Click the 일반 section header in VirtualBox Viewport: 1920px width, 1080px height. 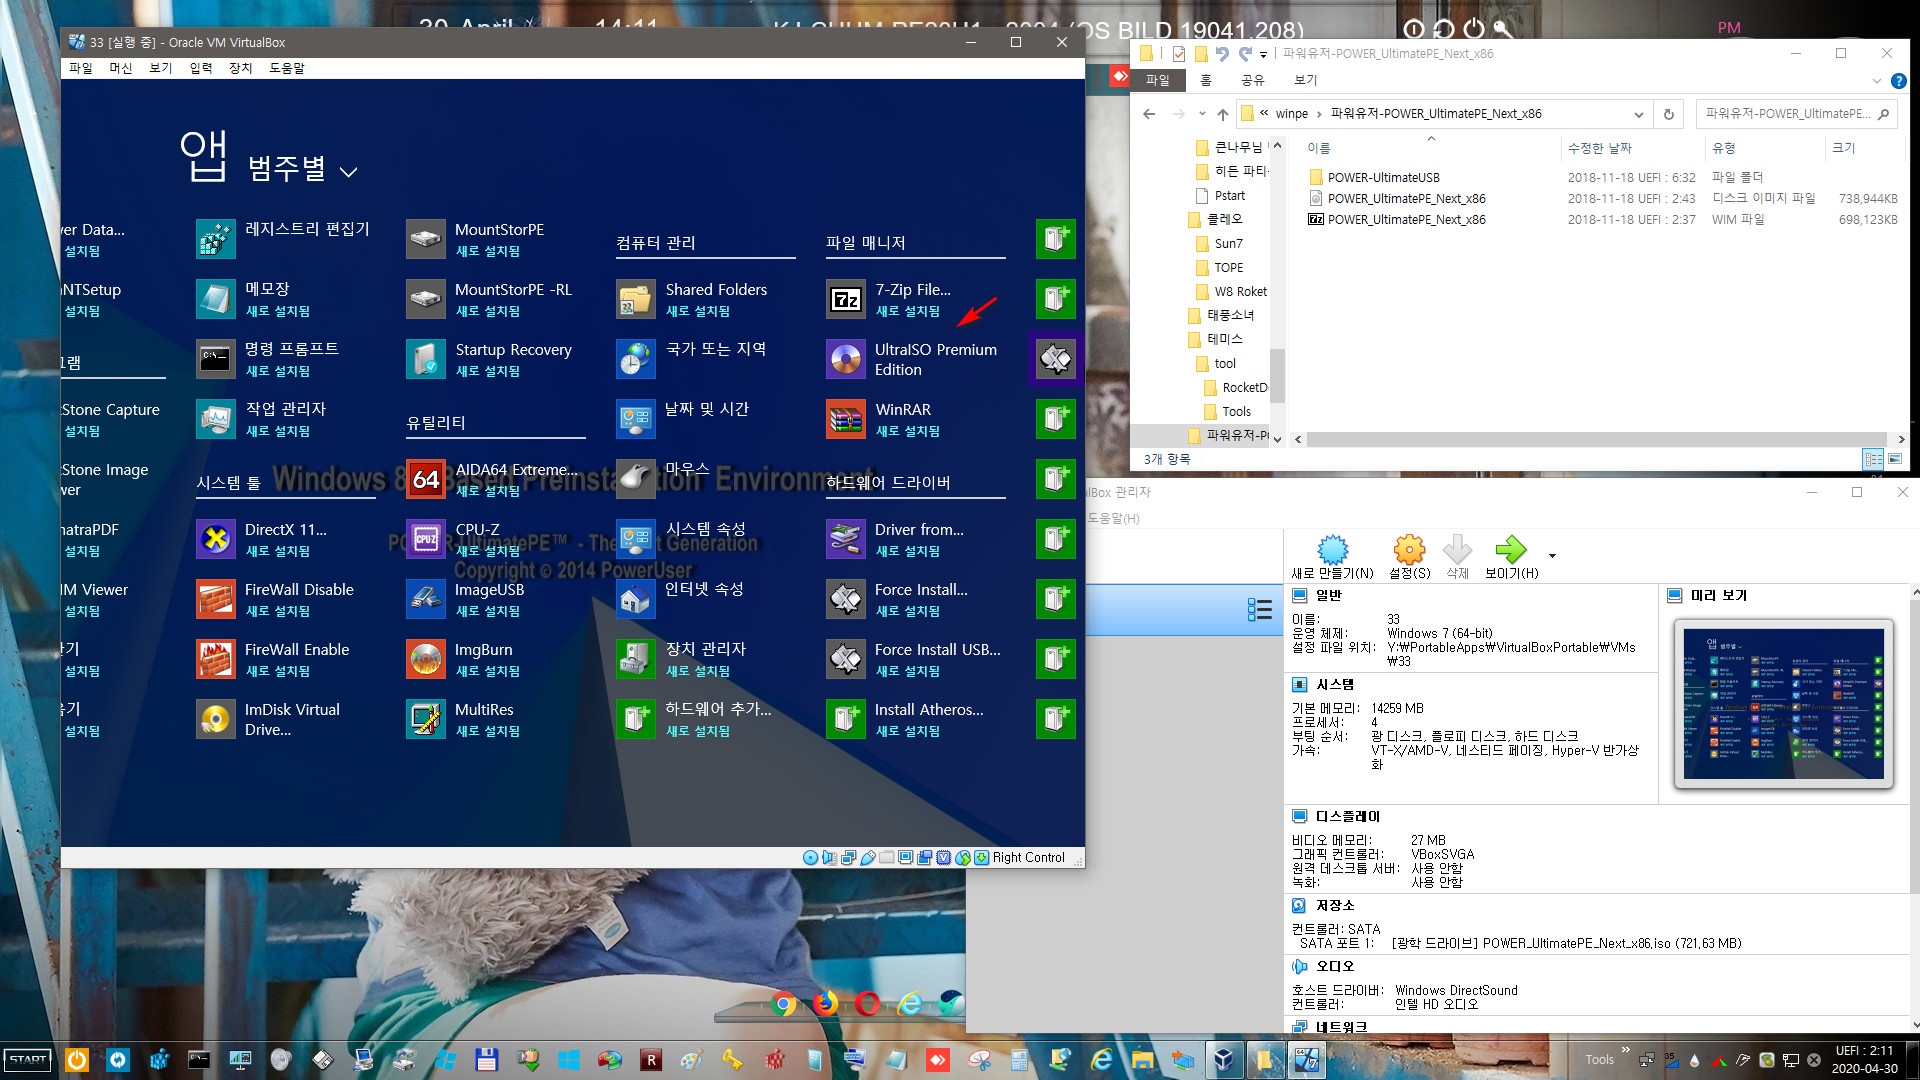tap(1328, 595)
